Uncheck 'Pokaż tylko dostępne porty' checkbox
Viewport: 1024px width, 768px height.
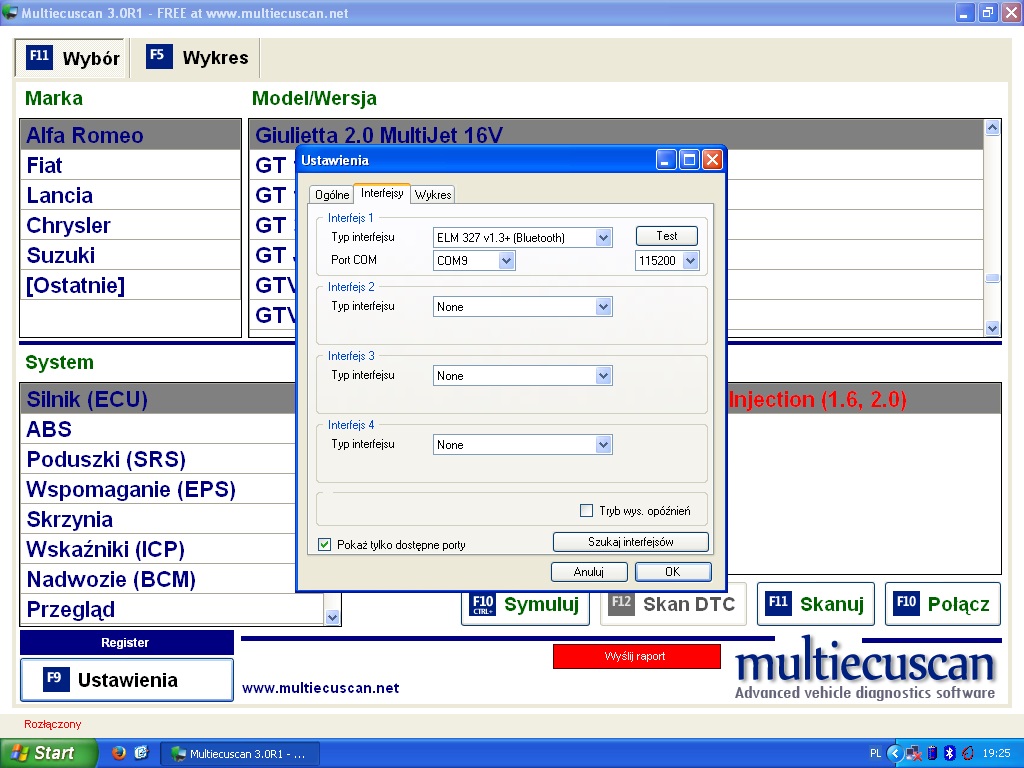coord(324,544)
